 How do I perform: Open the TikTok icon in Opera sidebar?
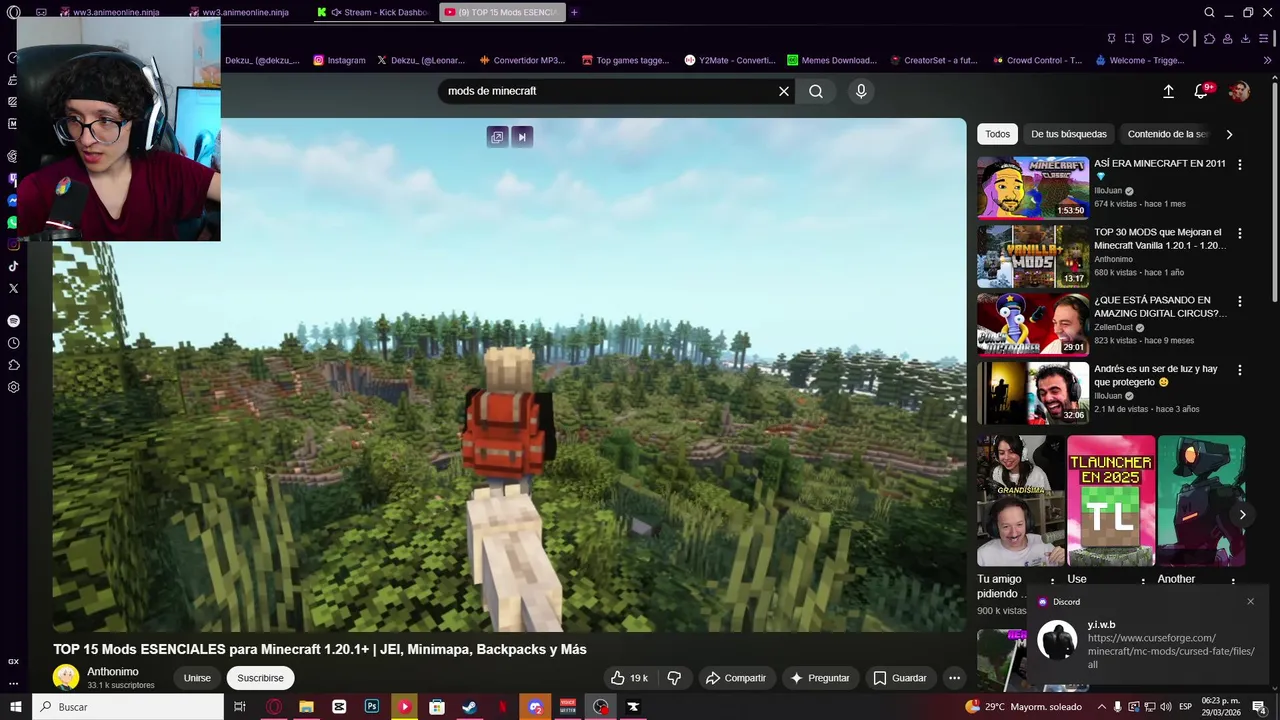(x=13, y=266)
